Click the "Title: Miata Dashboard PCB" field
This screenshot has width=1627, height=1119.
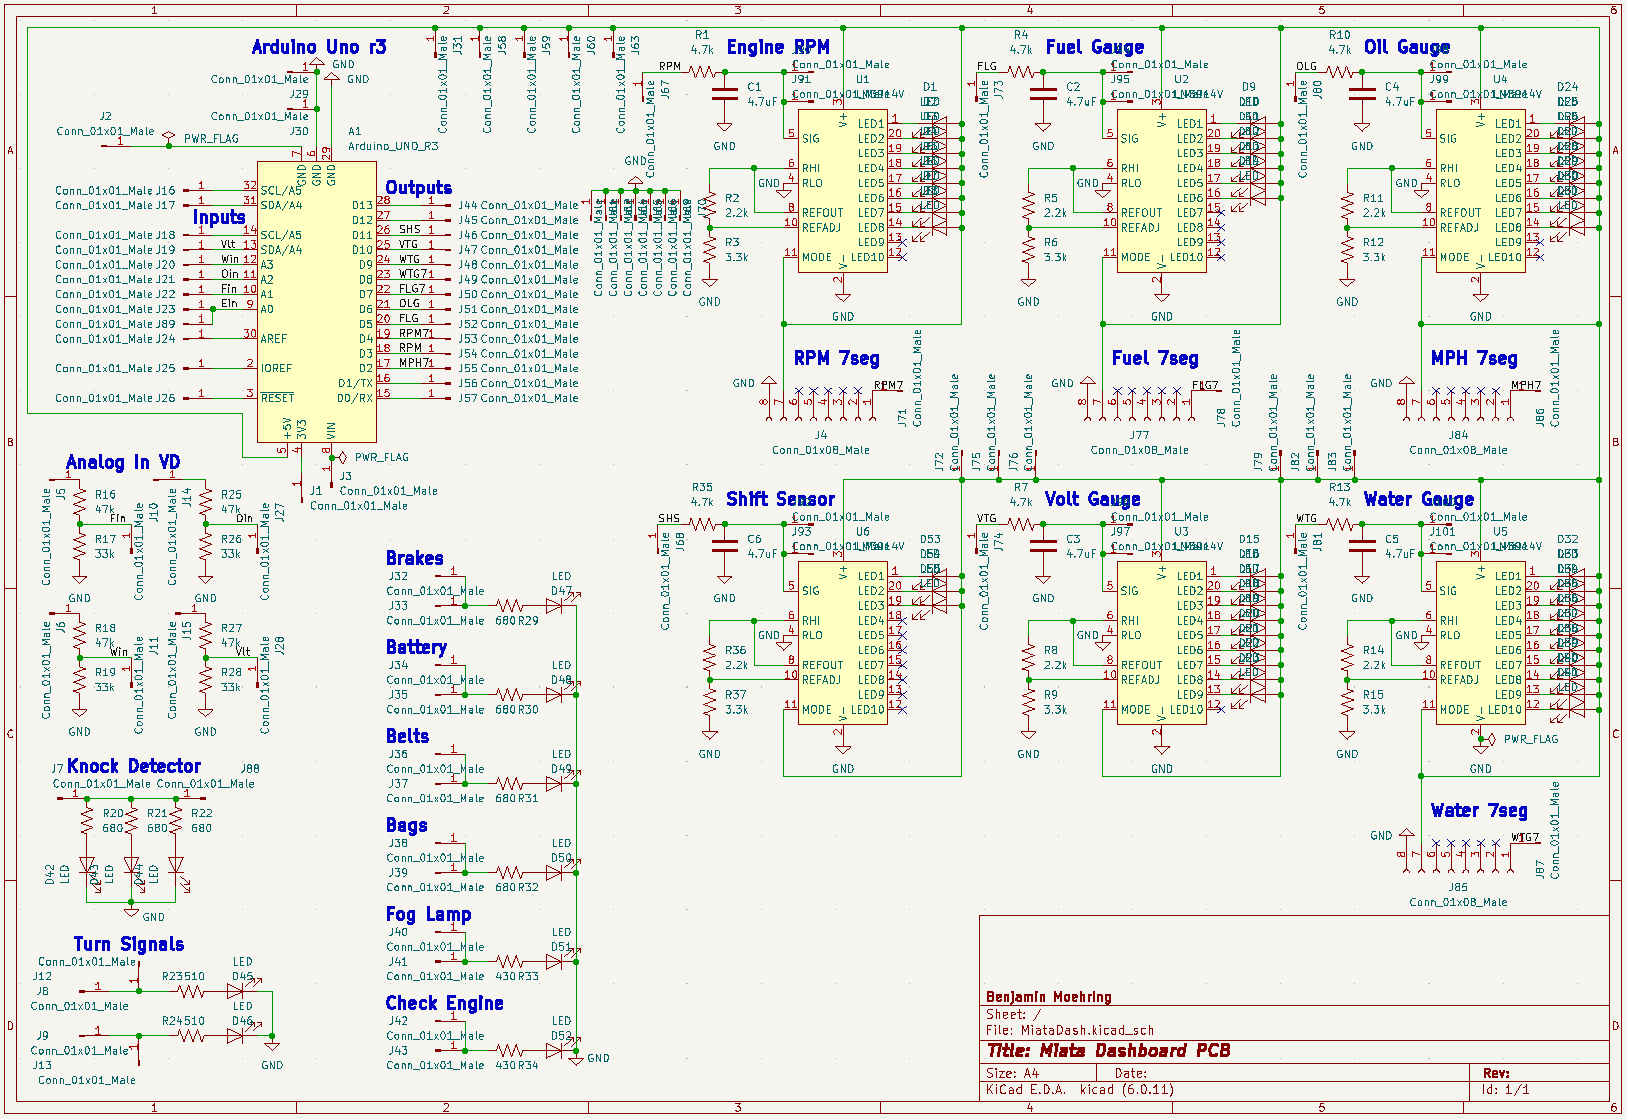(1109, 1051)
